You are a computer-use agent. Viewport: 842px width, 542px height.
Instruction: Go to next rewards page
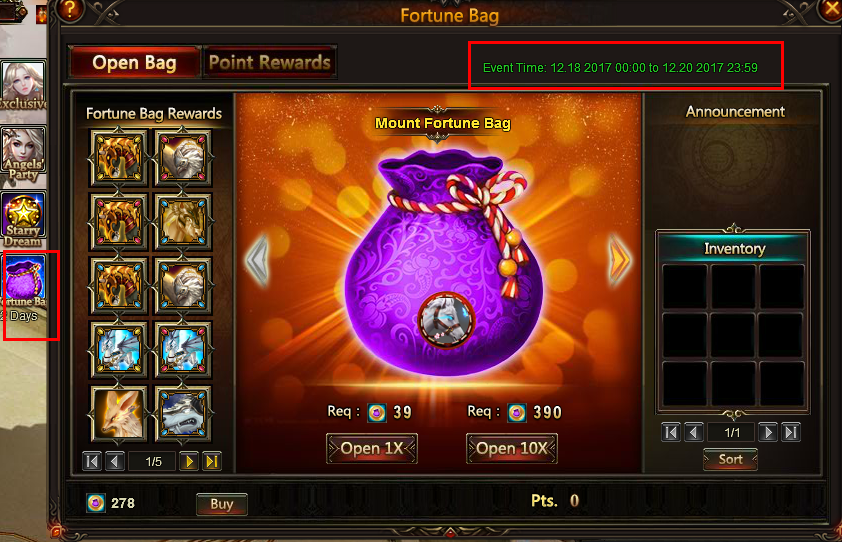point(188,461)
